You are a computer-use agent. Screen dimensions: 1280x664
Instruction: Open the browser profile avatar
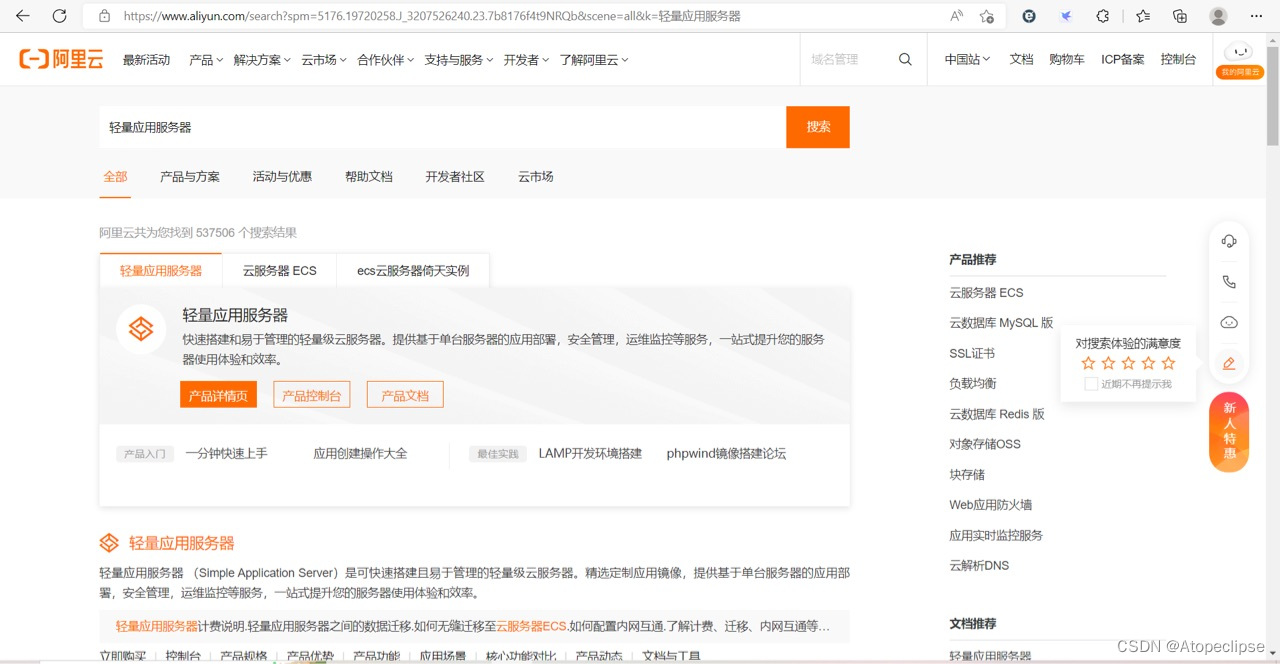(1218, 16)
